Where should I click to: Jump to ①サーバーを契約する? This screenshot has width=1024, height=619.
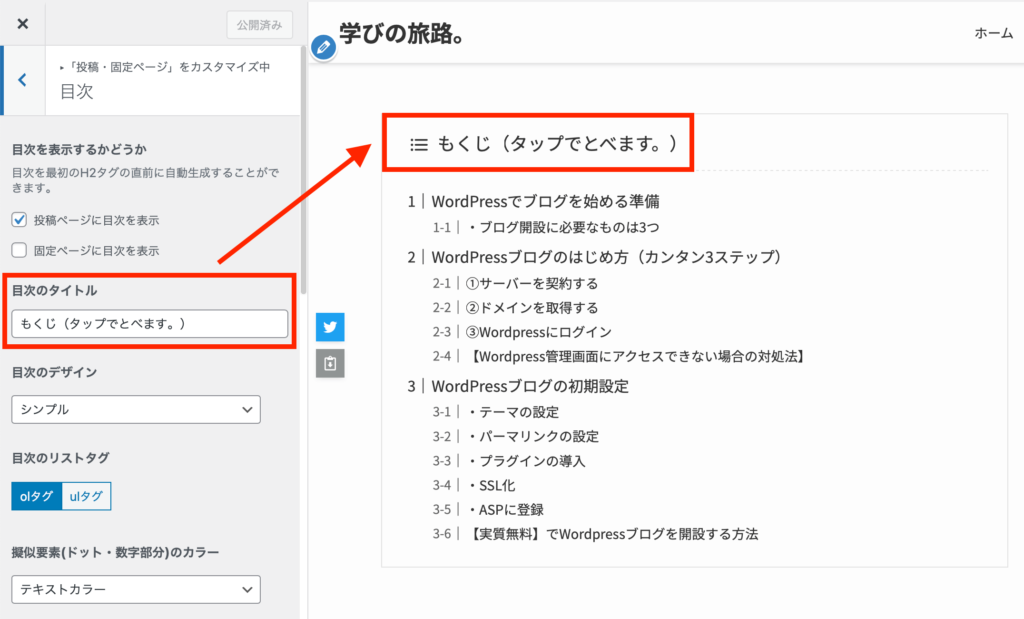[532, 283]
